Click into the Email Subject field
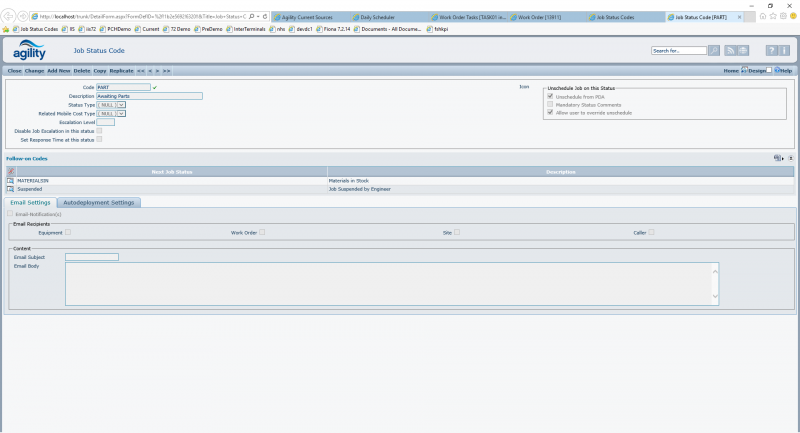This screenshot has width=800, height=433. (x=91, y=257)
